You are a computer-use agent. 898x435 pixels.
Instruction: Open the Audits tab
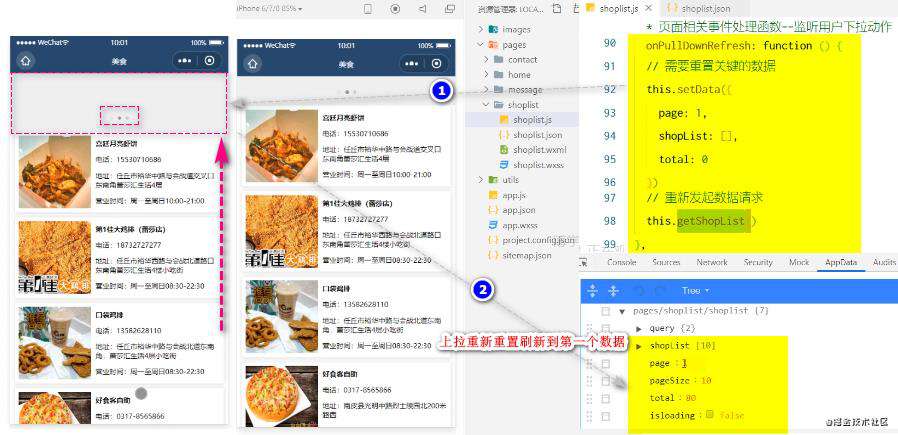(884, 262)
